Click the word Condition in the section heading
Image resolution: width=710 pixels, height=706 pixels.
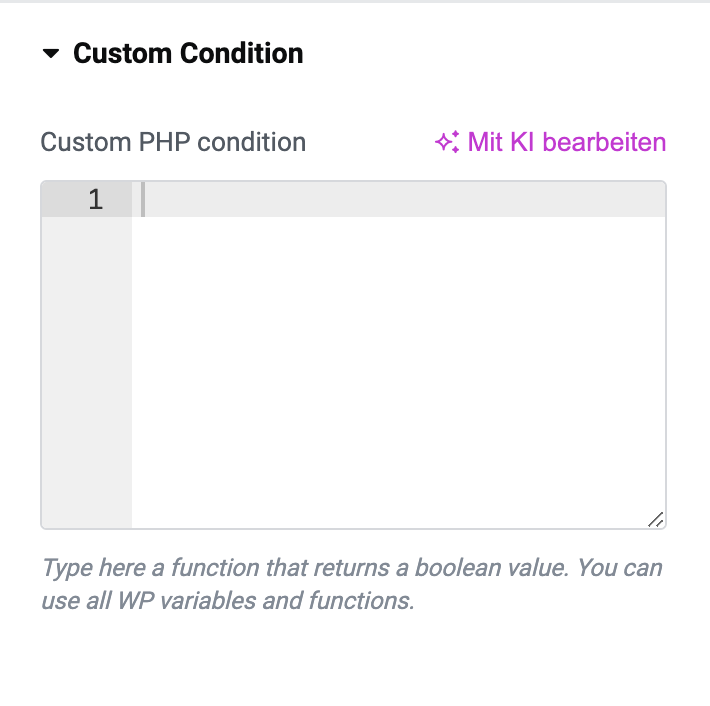[x=242, y=53]
